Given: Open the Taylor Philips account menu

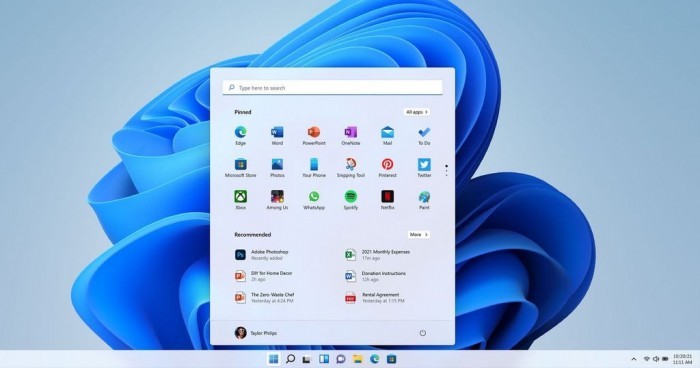Looking at the screenshot, I should pyautogui.click(x=256, y=333).
